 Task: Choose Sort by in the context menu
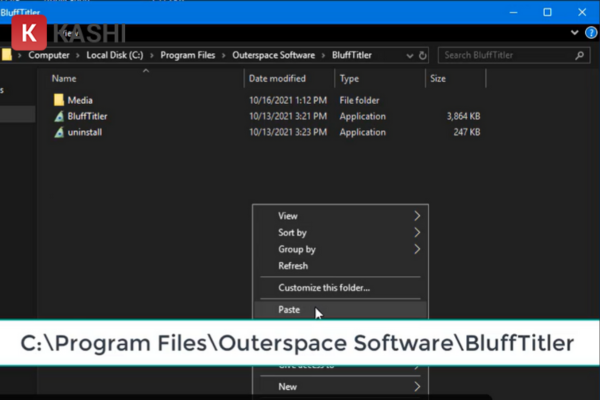[340, 232]
